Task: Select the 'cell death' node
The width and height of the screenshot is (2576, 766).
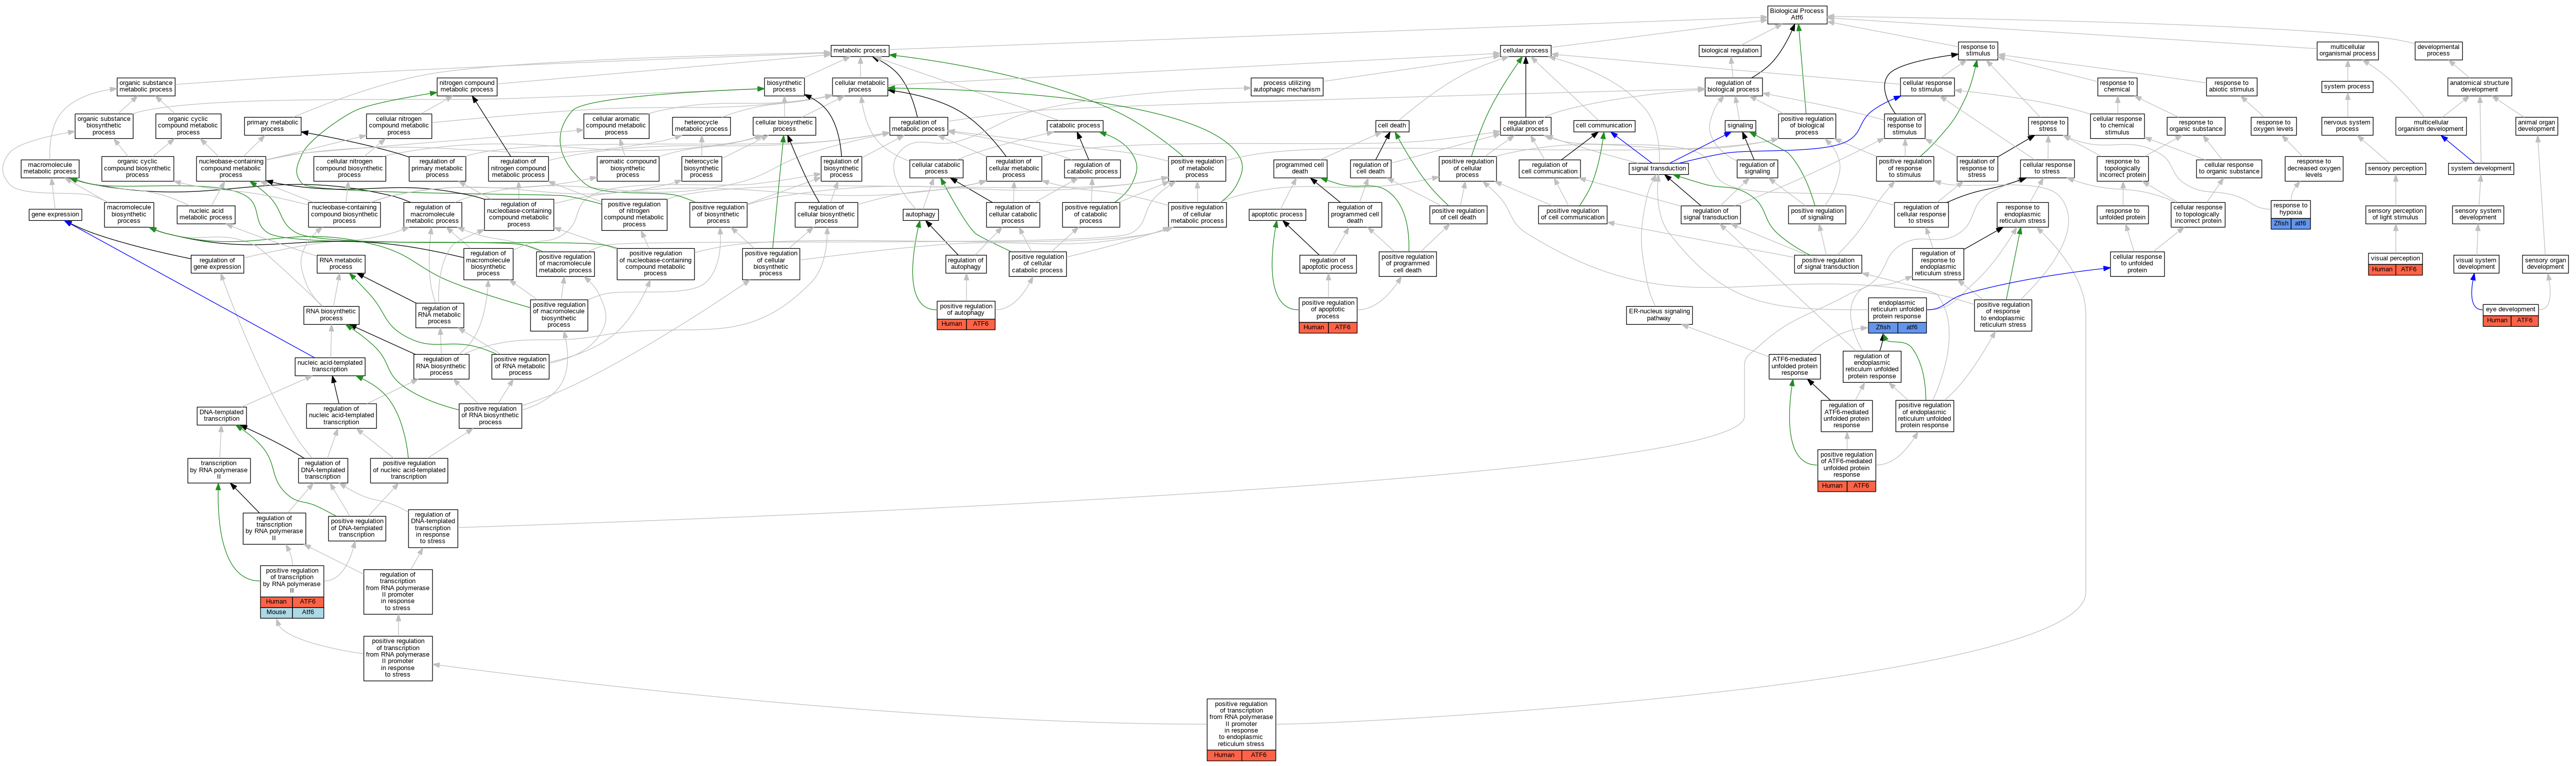Action: click(1391, 126)
